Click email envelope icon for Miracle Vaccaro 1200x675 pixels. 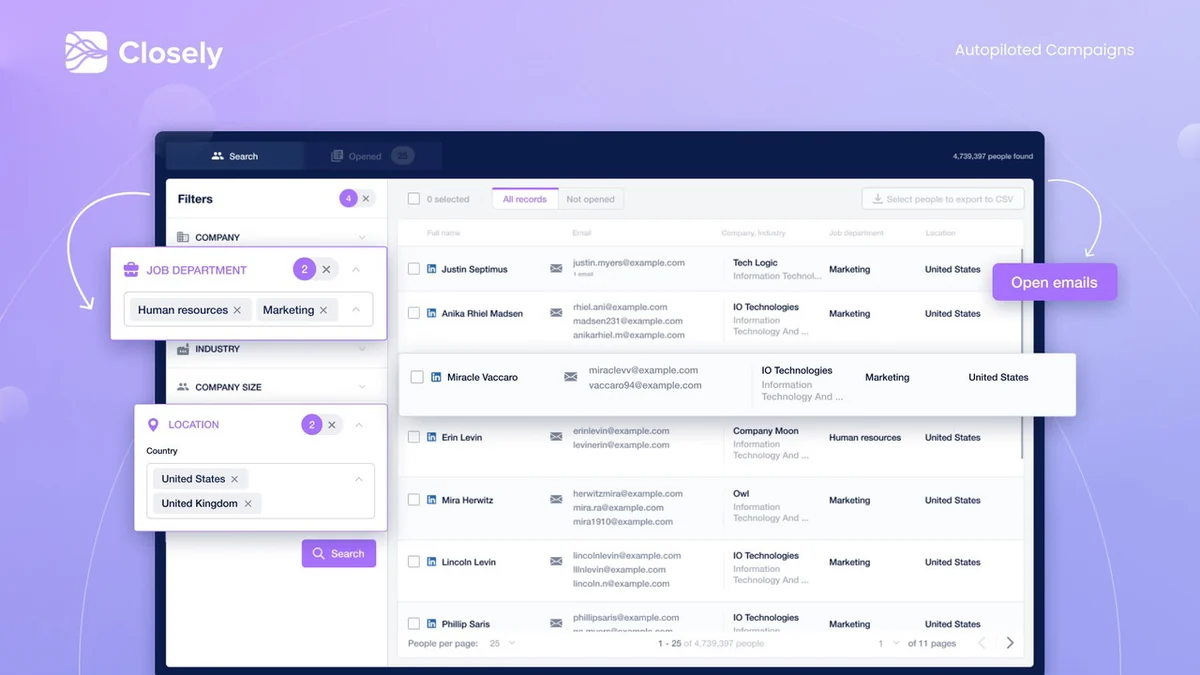570,377
